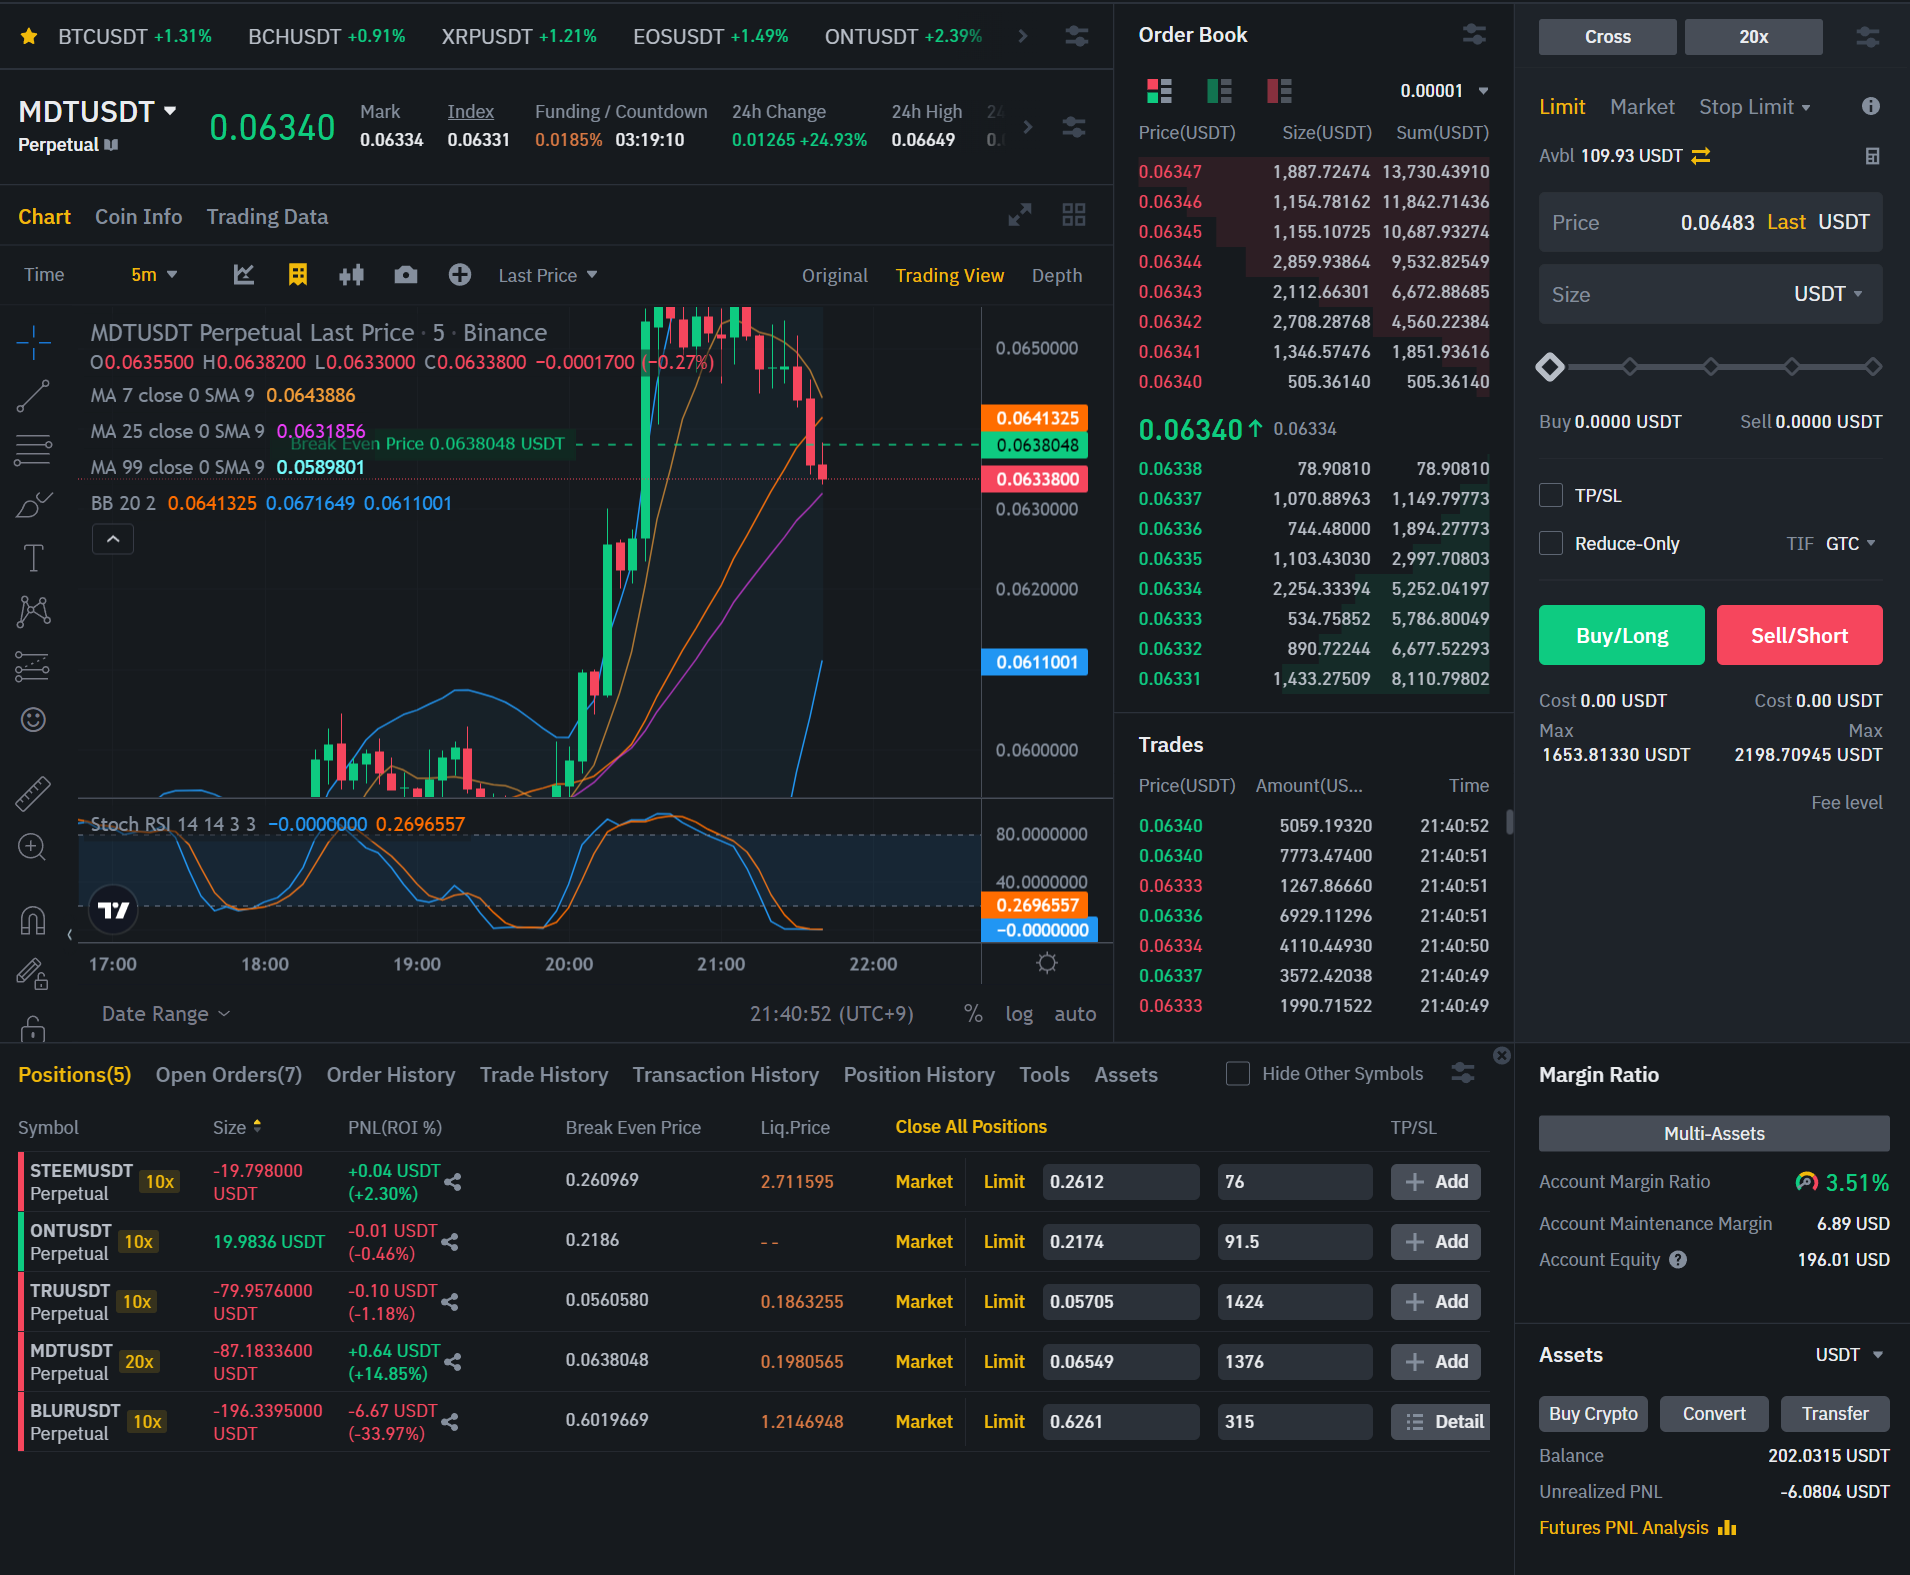The height and width of the screenshot is (1575, 1910).
Task: Switch chart to Original view
Action: 834,276
